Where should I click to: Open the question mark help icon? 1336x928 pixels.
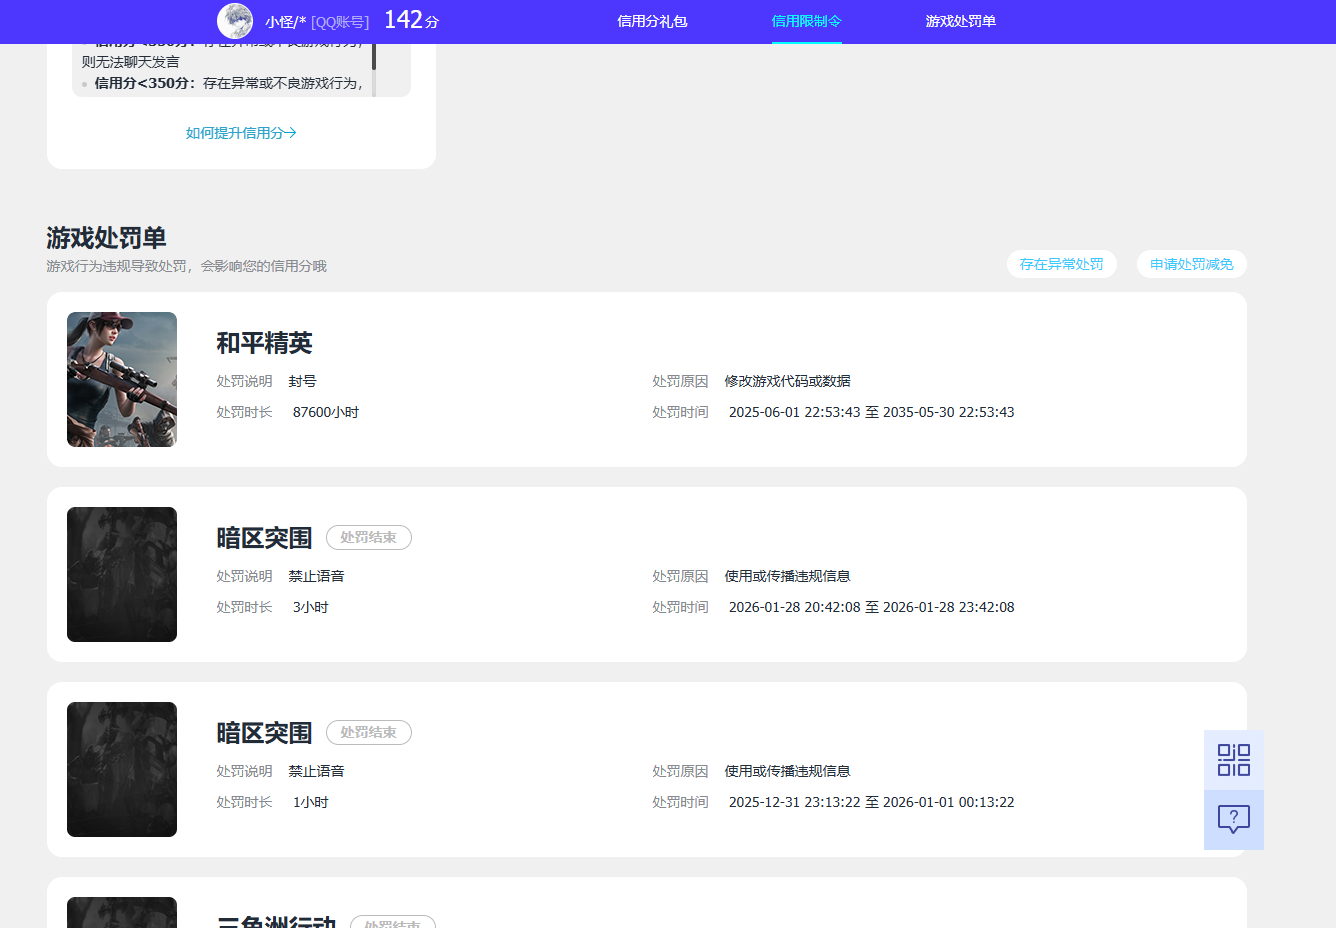pos(1233,820)
